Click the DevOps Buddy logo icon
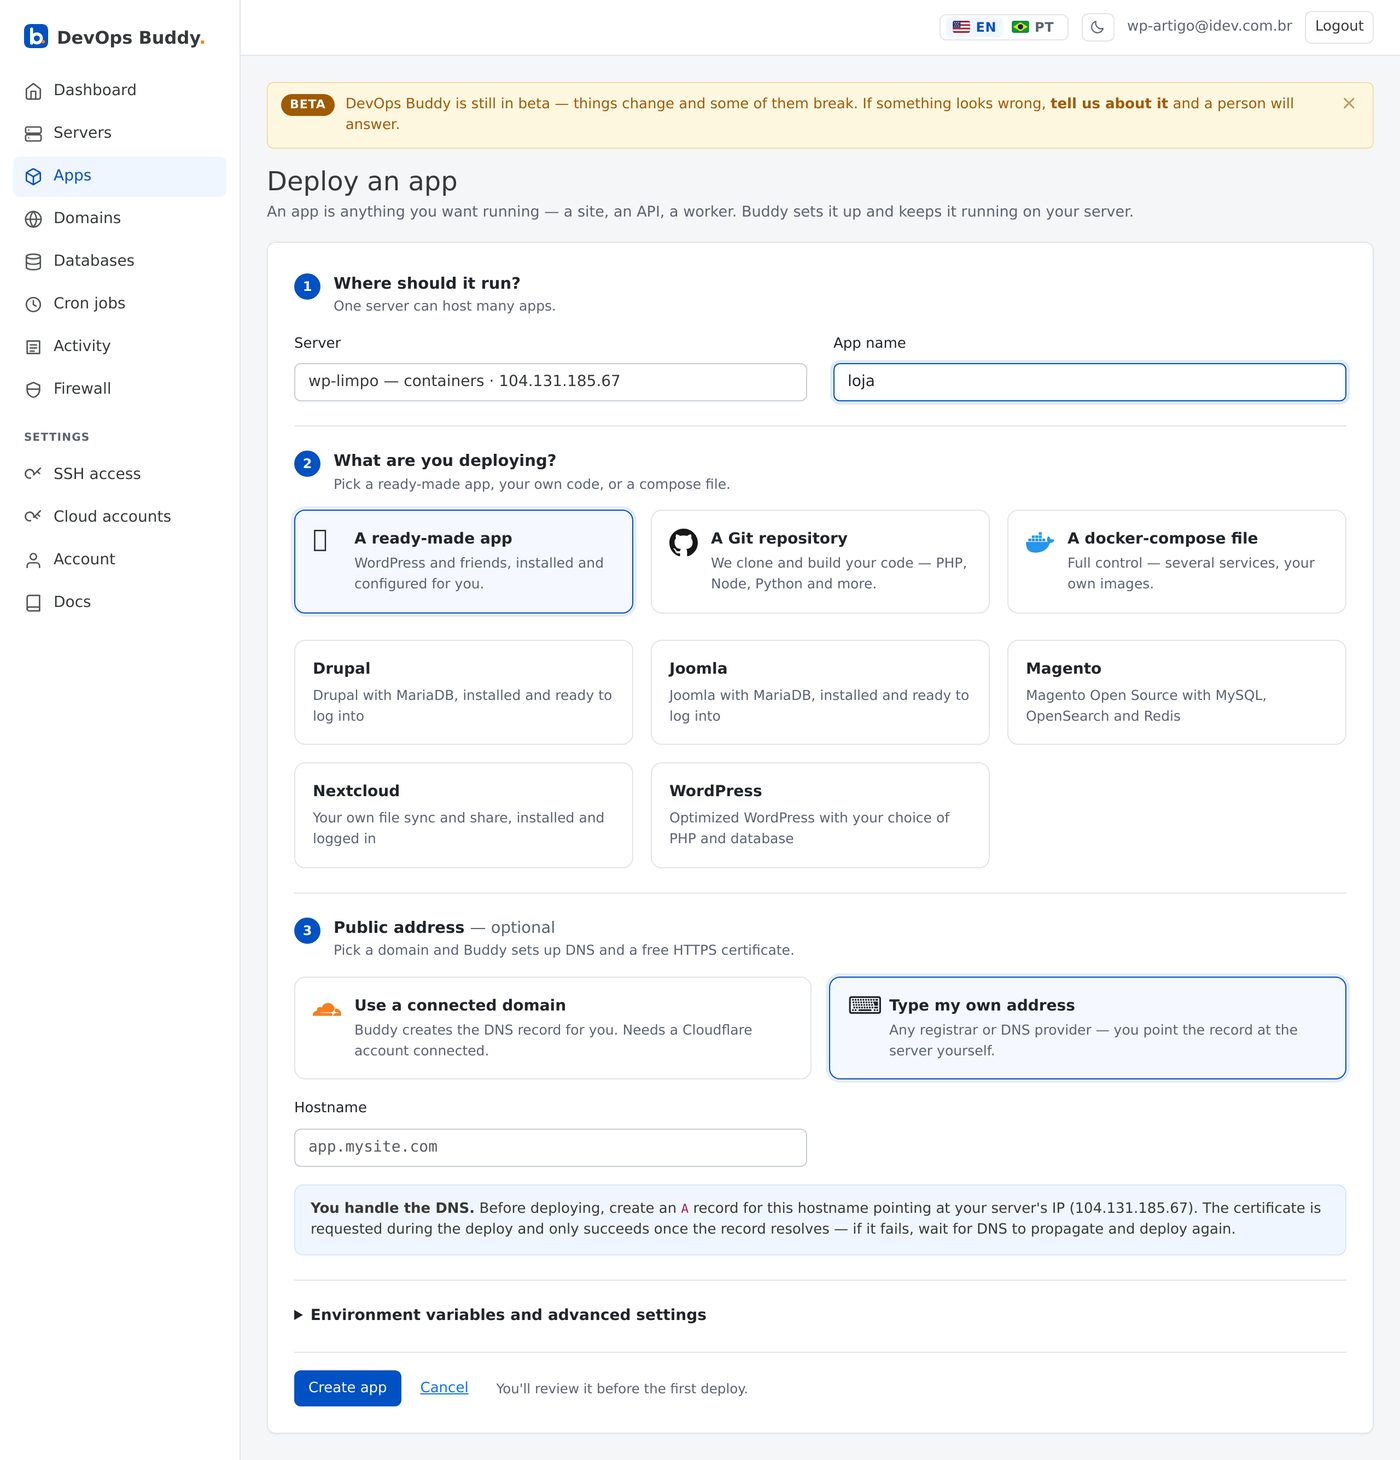1400x1460 pixels. point(36,37)
